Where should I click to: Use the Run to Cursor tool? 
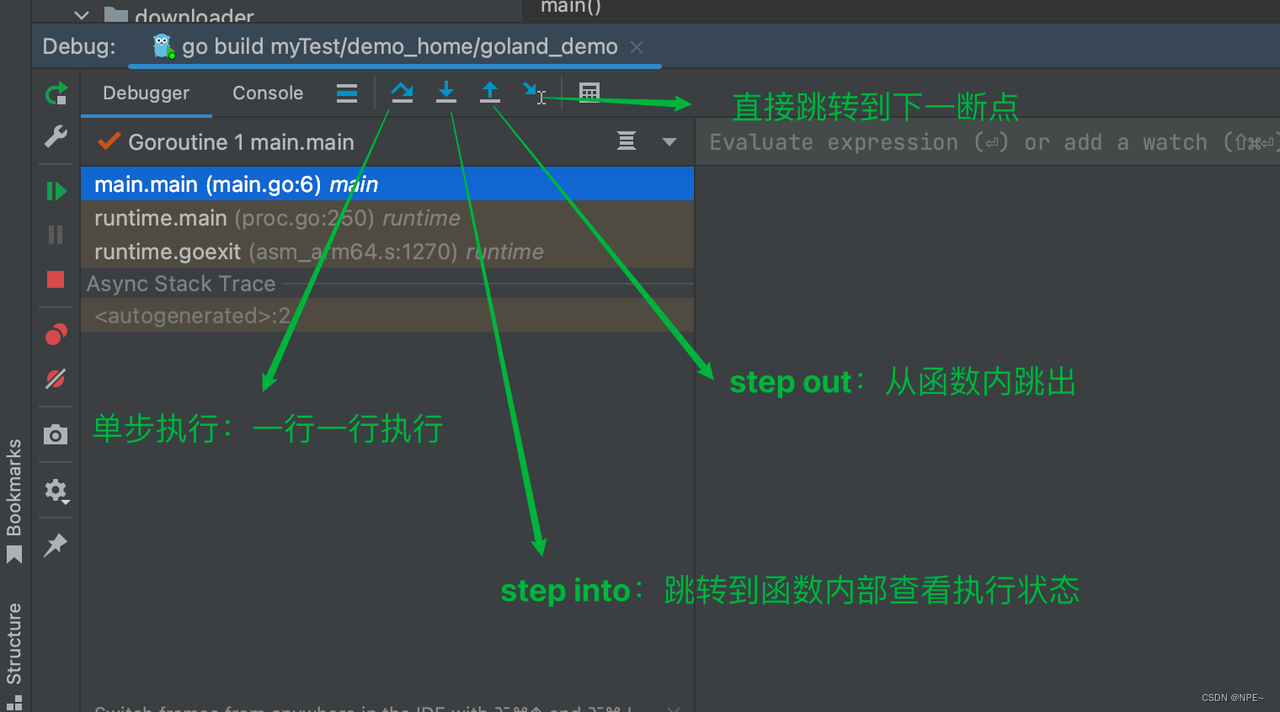click(533, 92)
